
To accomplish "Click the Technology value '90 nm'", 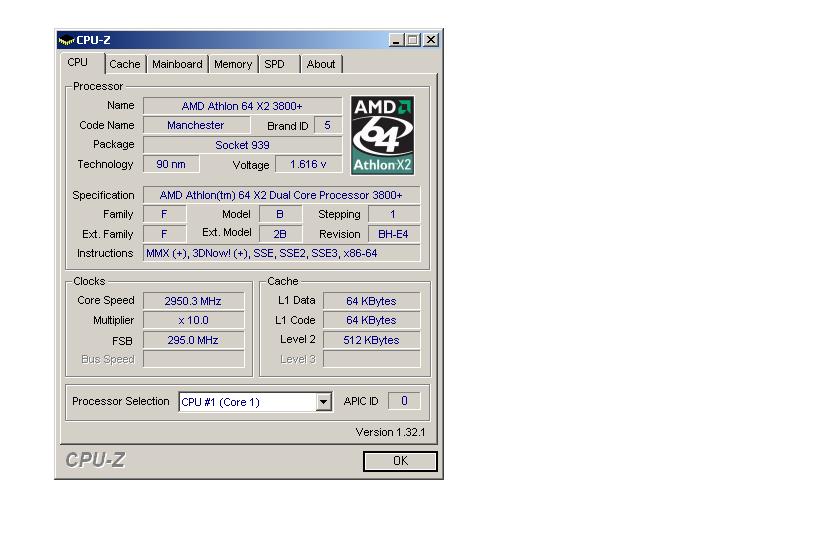I will click(171, 165).
